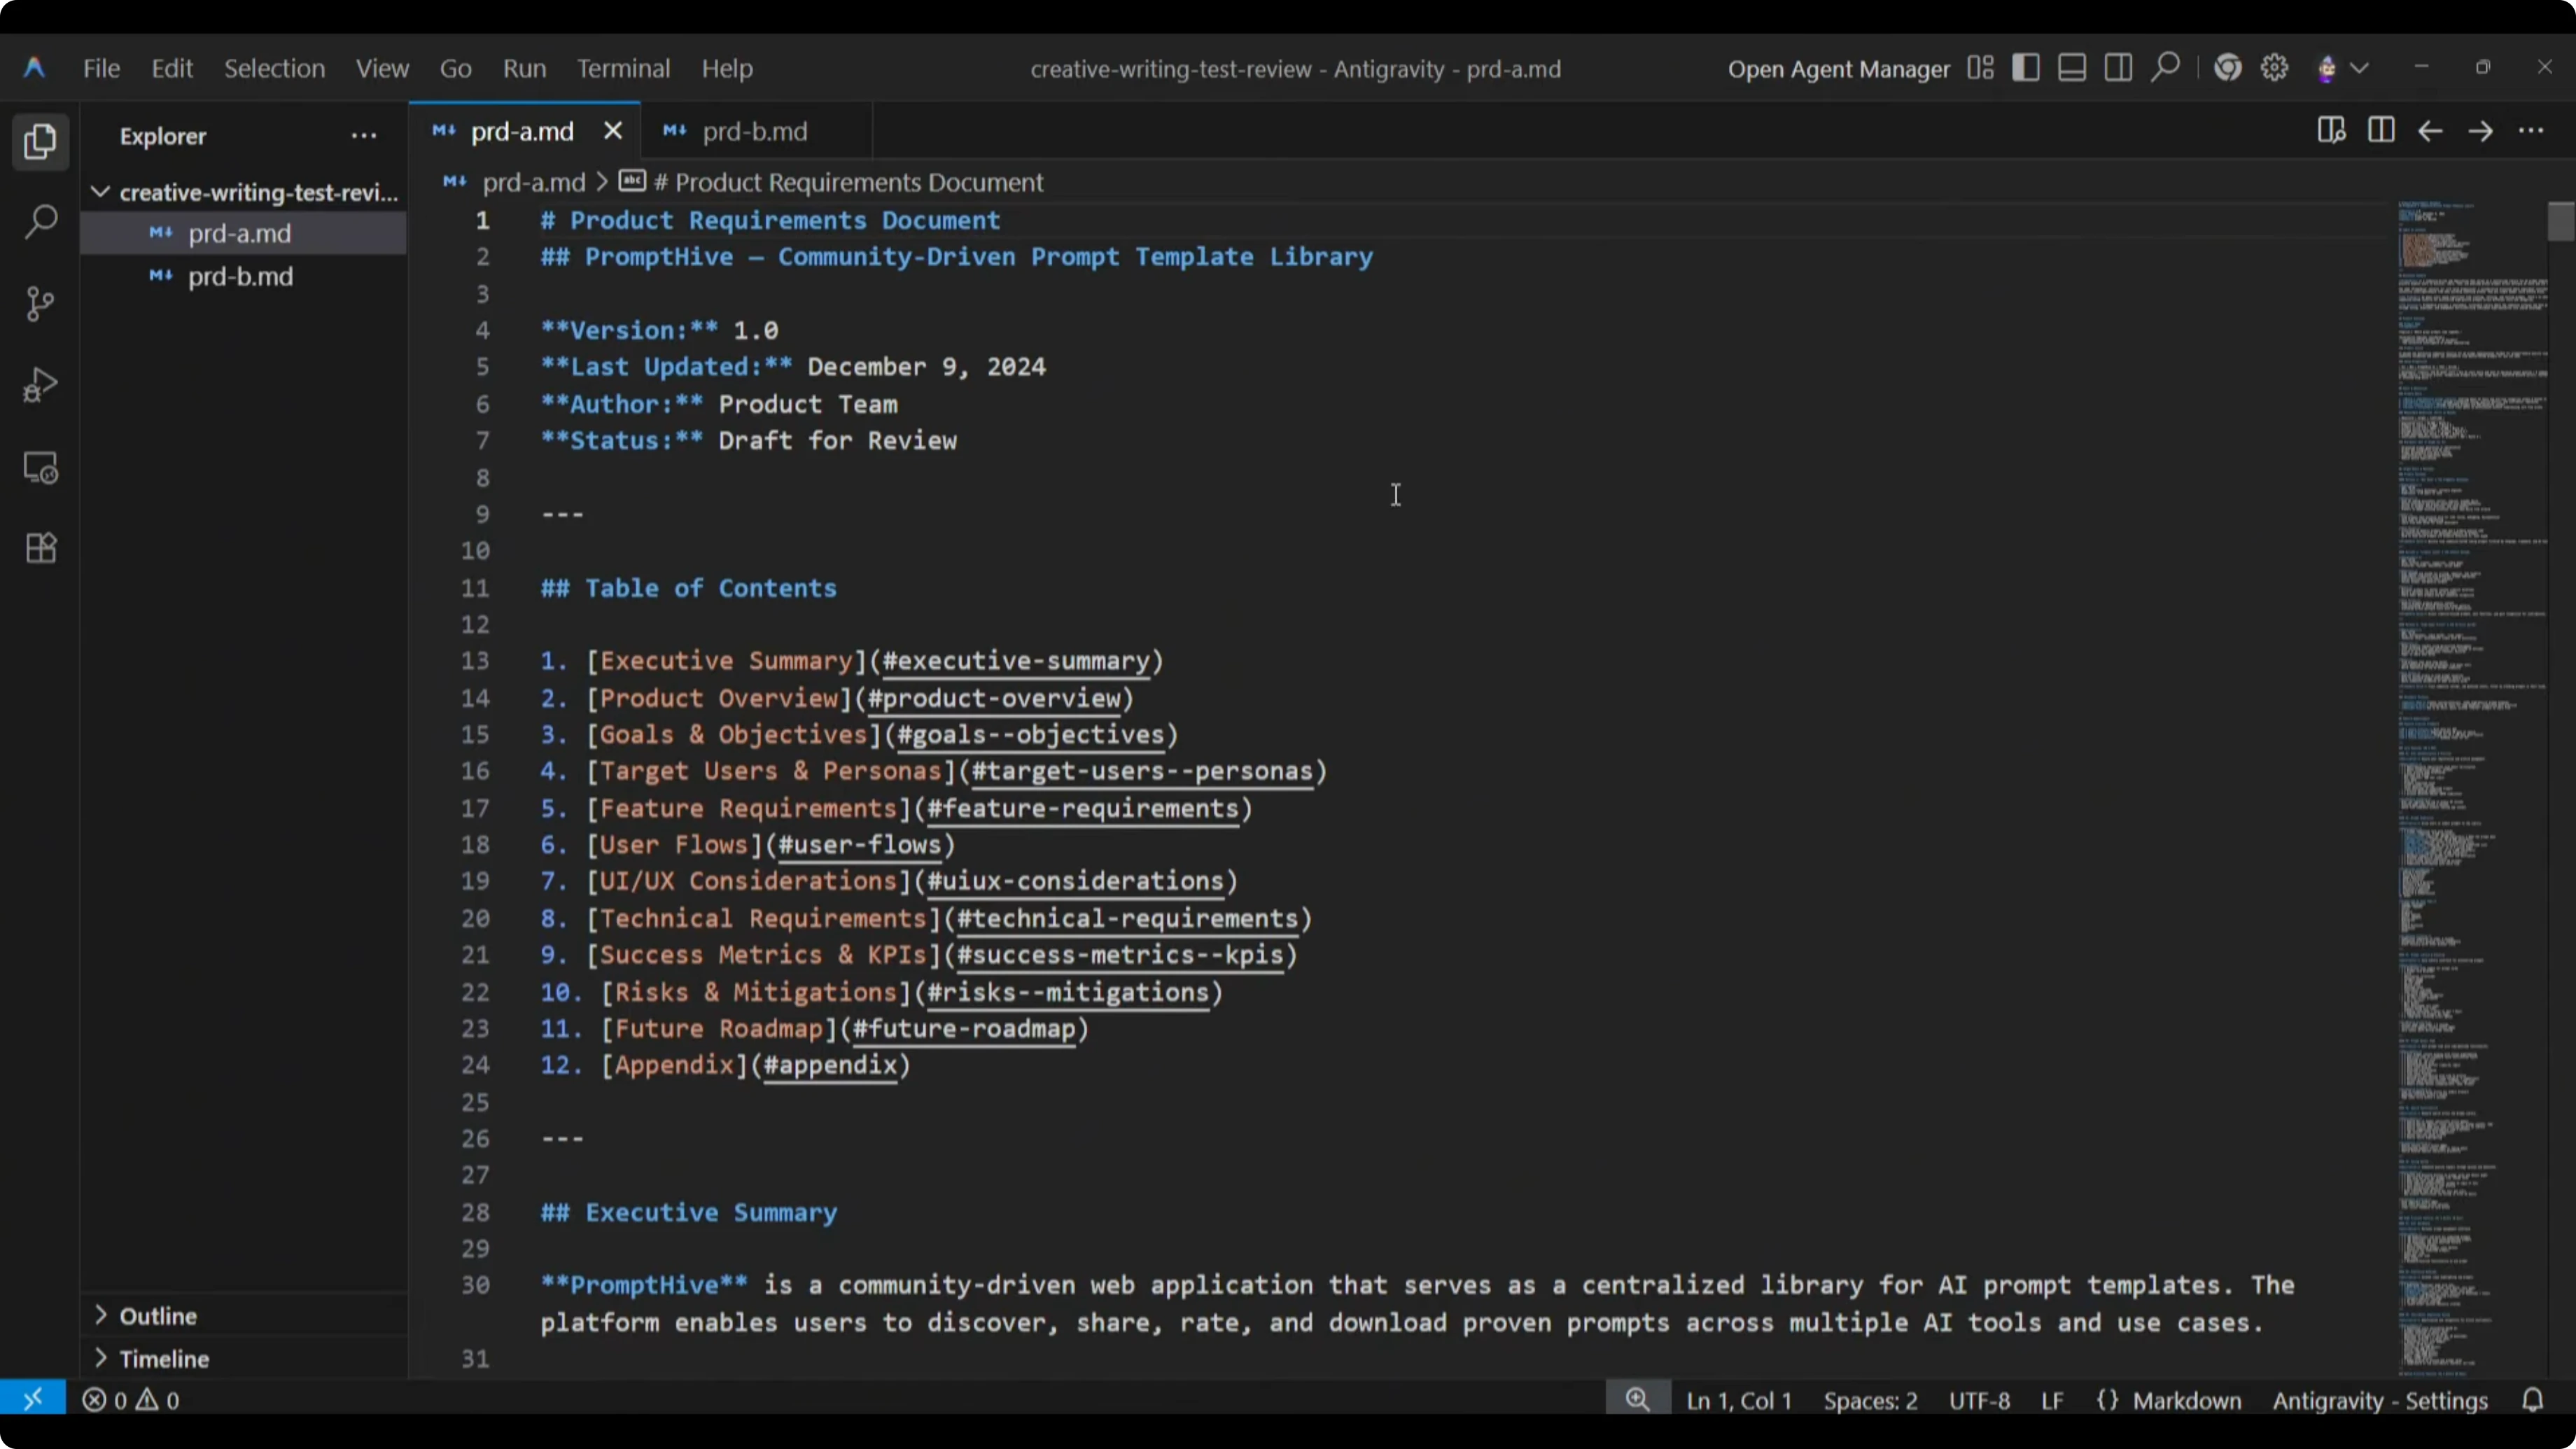This screenshot has width=2576, height=1449.
Task: Open the Source Control view
Action: (40, 304)
